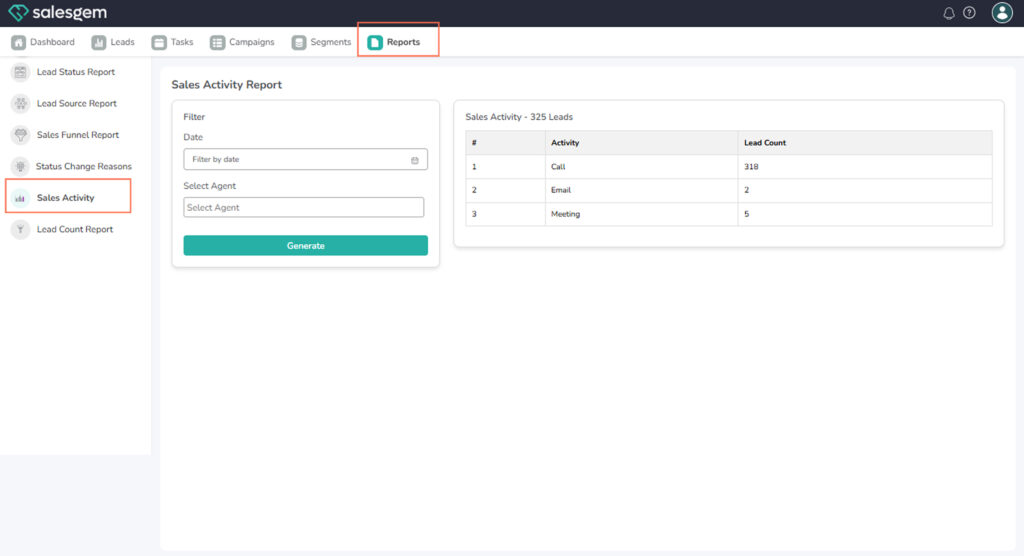Screen dimensions: 1024x556
Task: Open the Select Agent dropdown
Action: [303, 207]
